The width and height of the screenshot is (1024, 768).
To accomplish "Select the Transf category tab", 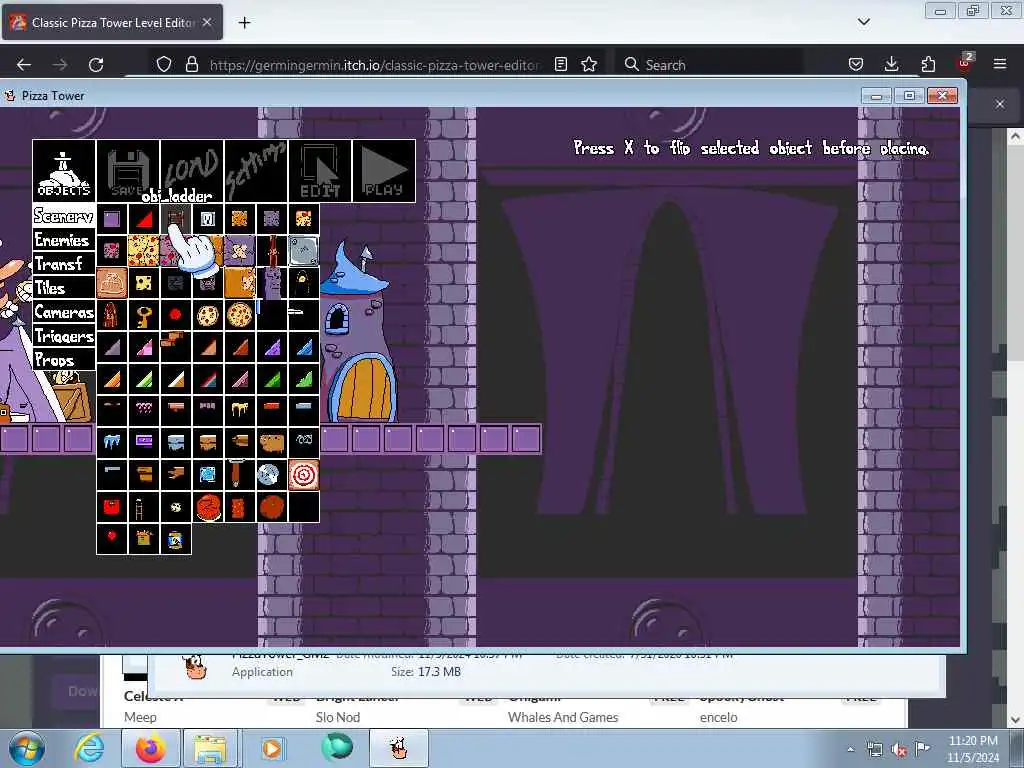I will click(x=64, y=264).
